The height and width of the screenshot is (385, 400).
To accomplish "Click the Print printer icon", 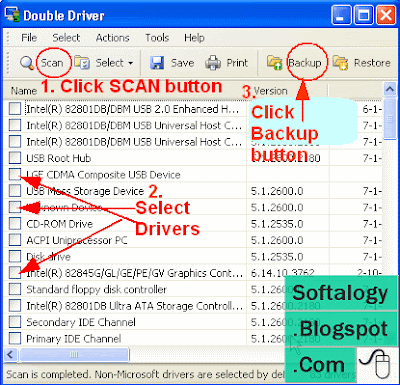I will (x=213, y=63).
